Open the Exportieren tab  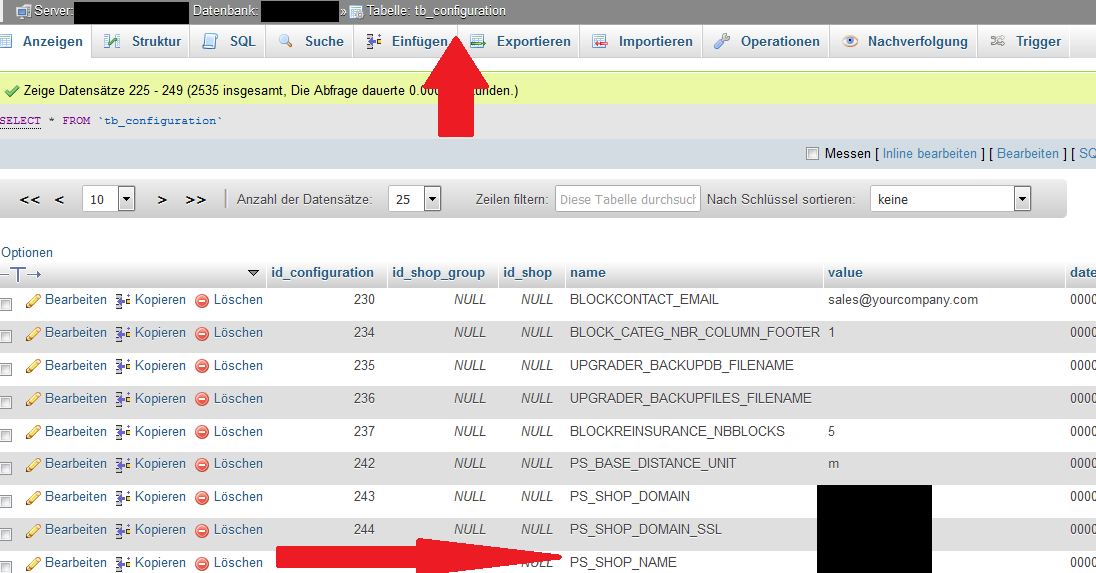click(x=520, y=41)
